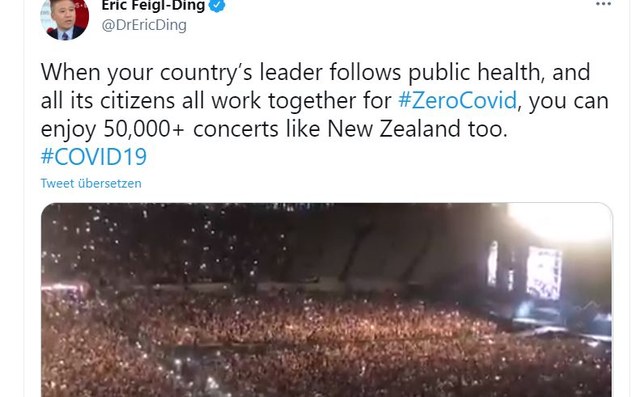The width and height of the screenshot is (640, 397).
Task: Open the @DrEricDing handle link
Action: point(144,25)
